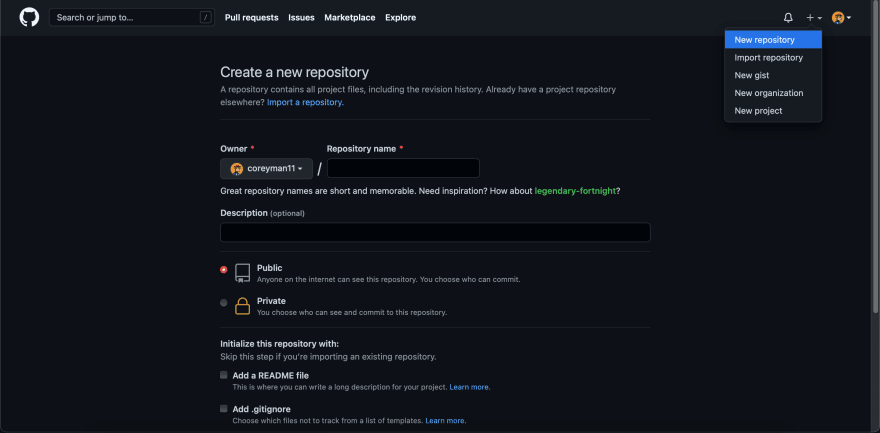The width and height of the screenshot is (880, 433).
Task: Open Explore in top navigation
Action: (401, 17)
